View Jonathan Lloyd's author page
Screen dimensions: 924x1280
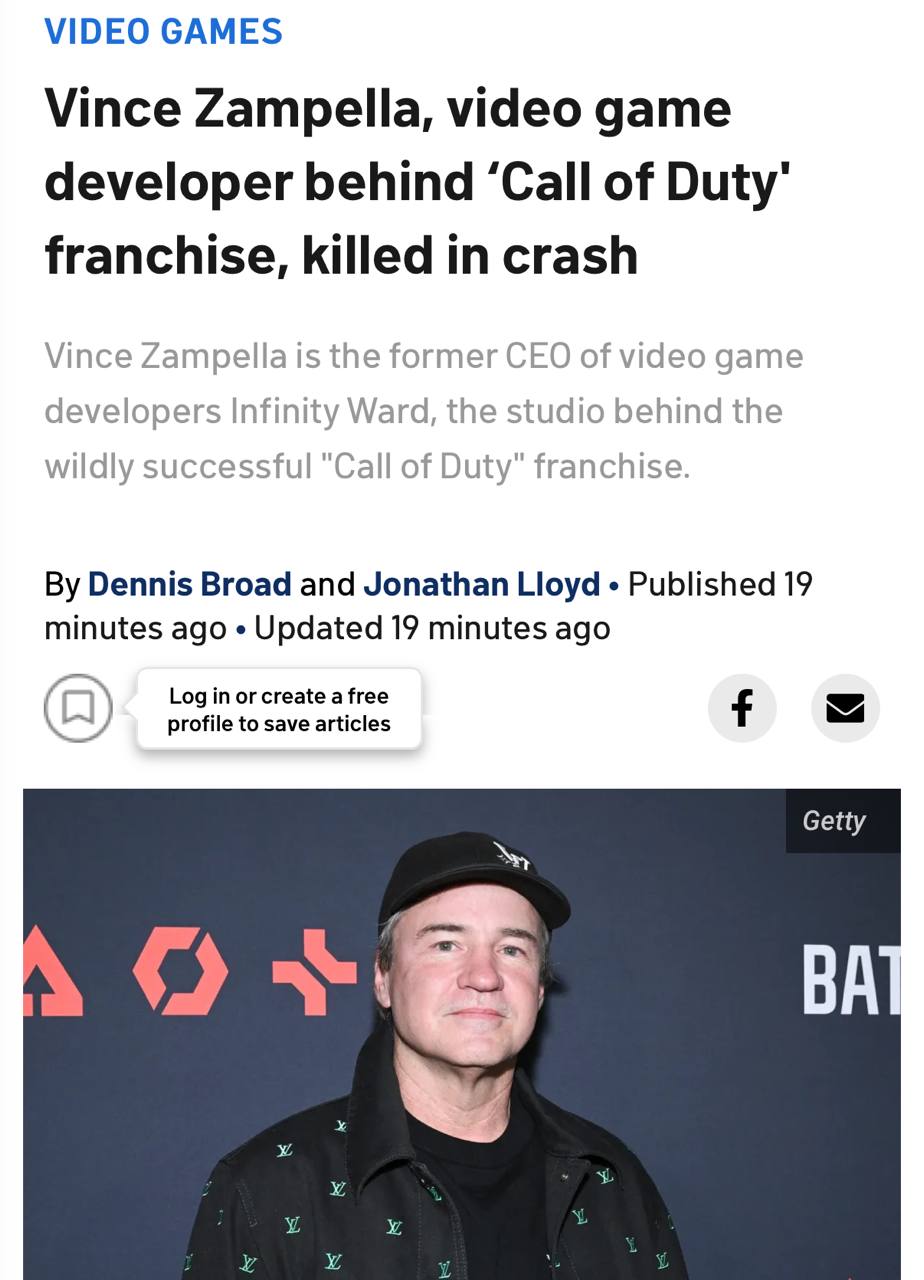pos(481,583)
